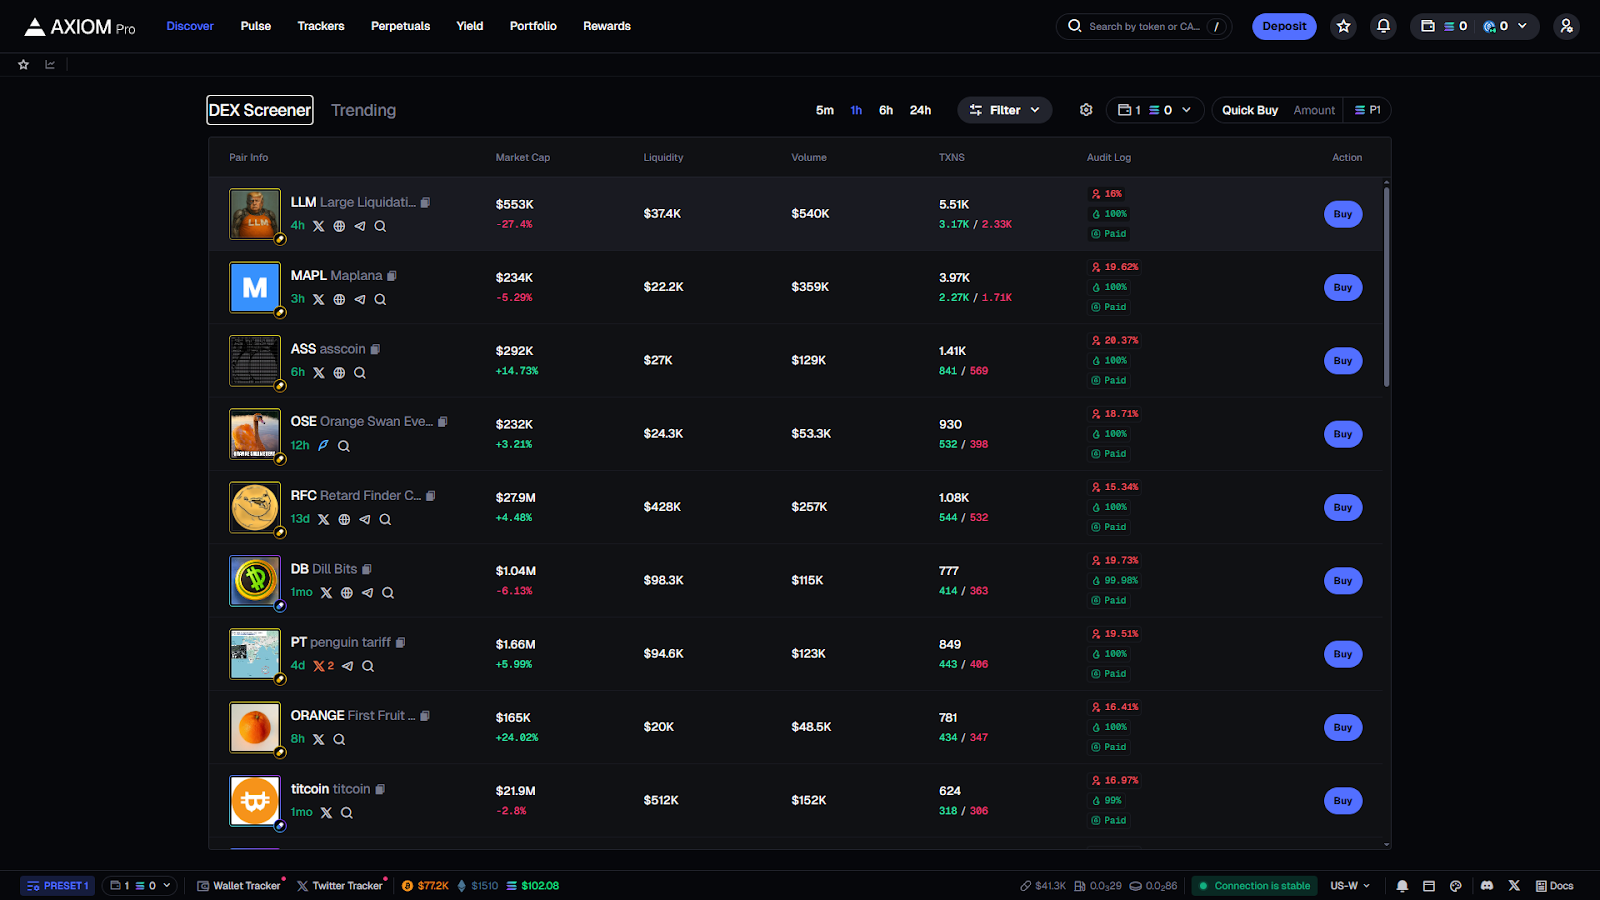The height and width of the screenshot is (900, 1600).
Task: Expand the wallet dropdown beside Quick Buy
Action: [x=1154, y=110]
